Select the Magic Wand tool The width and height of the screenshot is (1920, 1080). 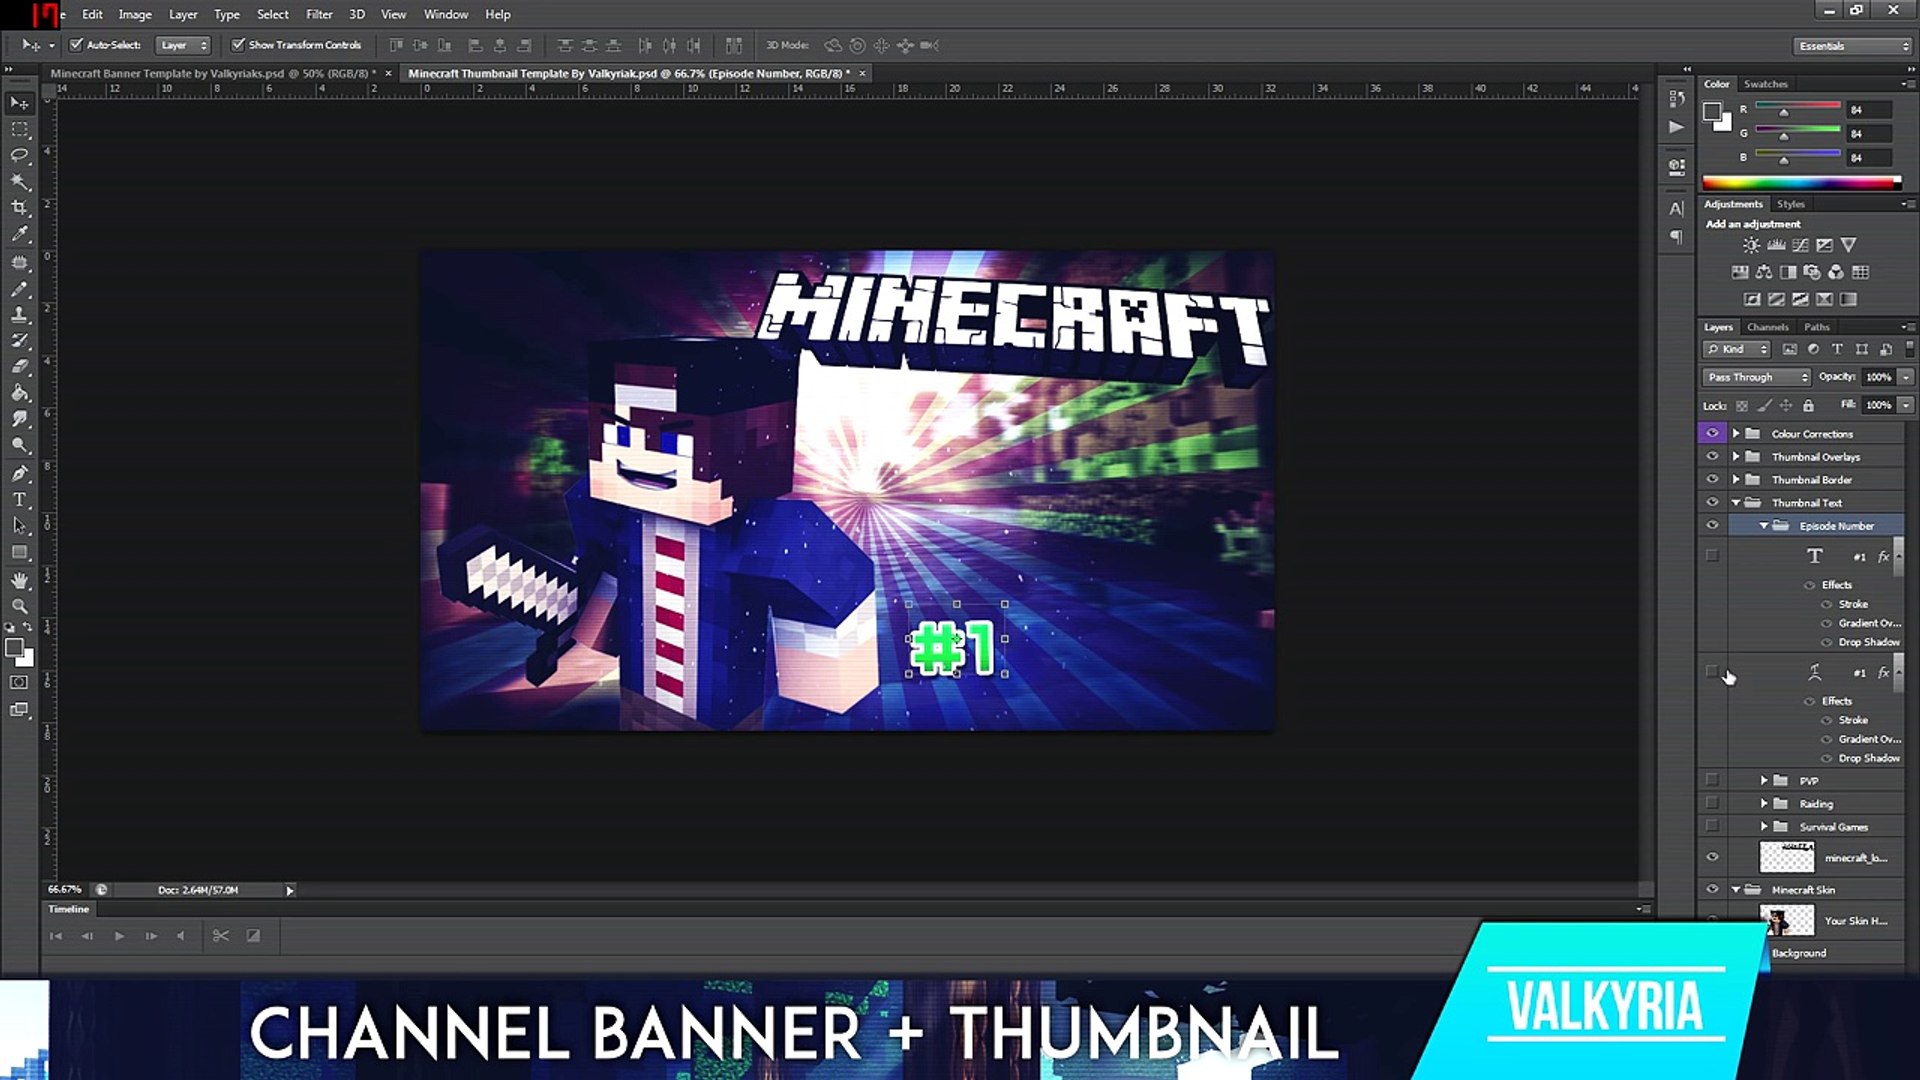point(19,182)
